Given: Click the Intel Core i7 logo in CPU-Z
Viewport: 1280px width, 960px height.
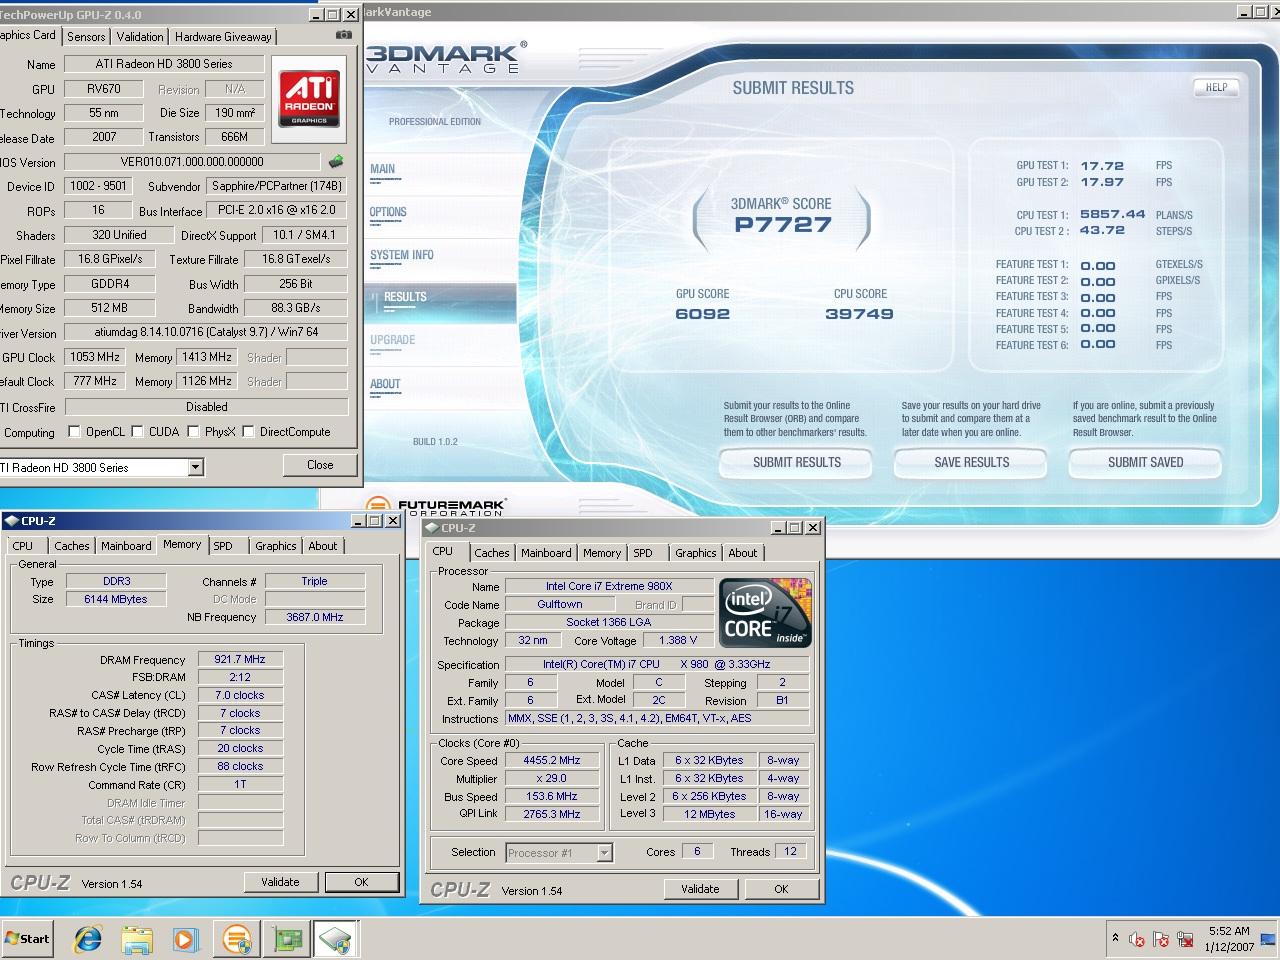Looking at the screenshot, I should pos(766,612).
